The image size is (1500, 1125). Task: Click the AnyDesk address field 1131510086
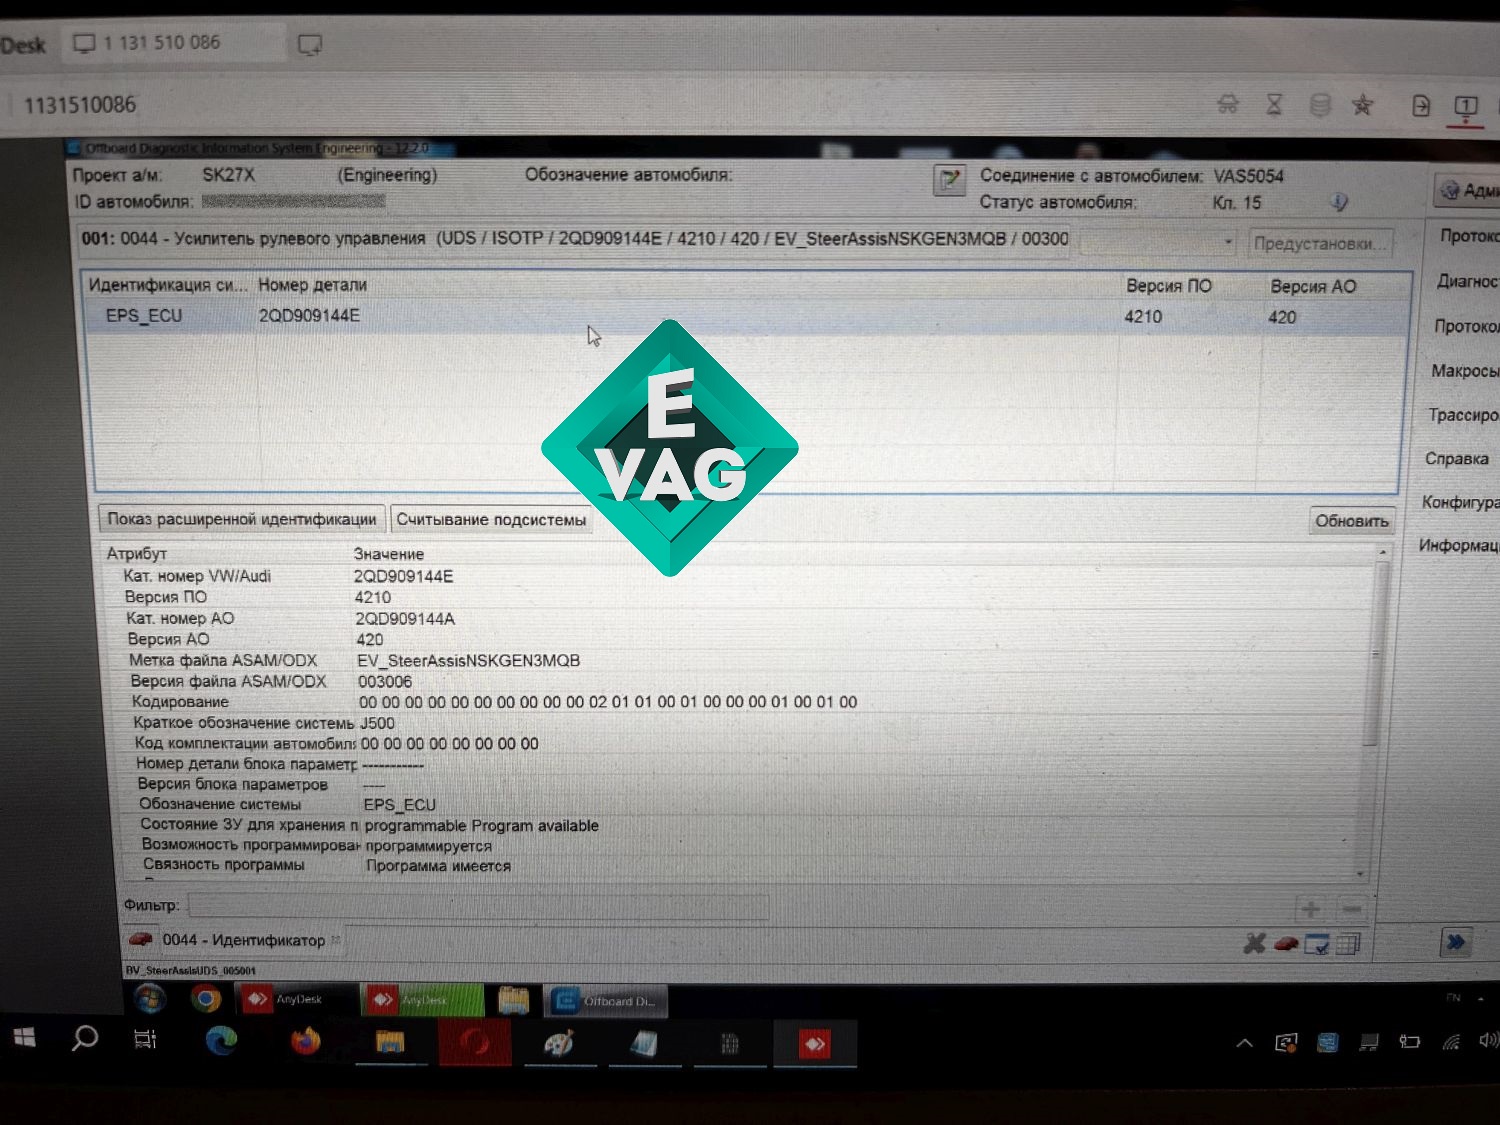[80, 105]
